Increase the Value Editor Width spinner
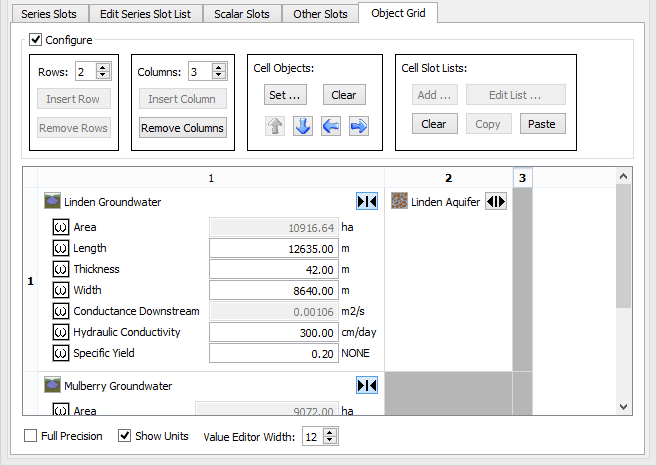 (332, 432)
